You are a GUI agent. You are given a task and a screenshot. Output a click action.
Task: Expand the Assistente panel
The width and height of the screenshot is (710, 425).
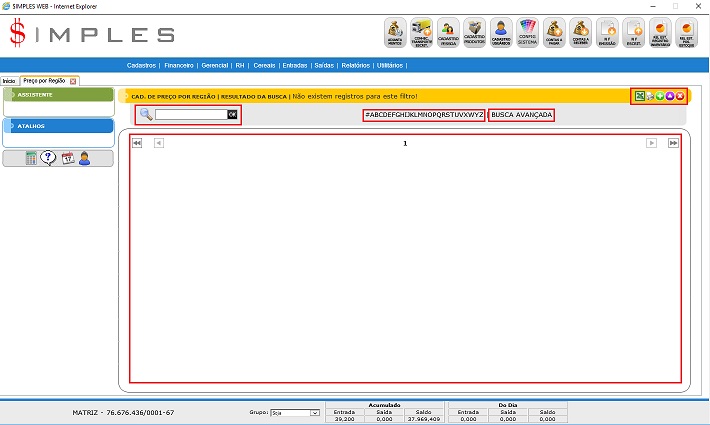(58, 95)
